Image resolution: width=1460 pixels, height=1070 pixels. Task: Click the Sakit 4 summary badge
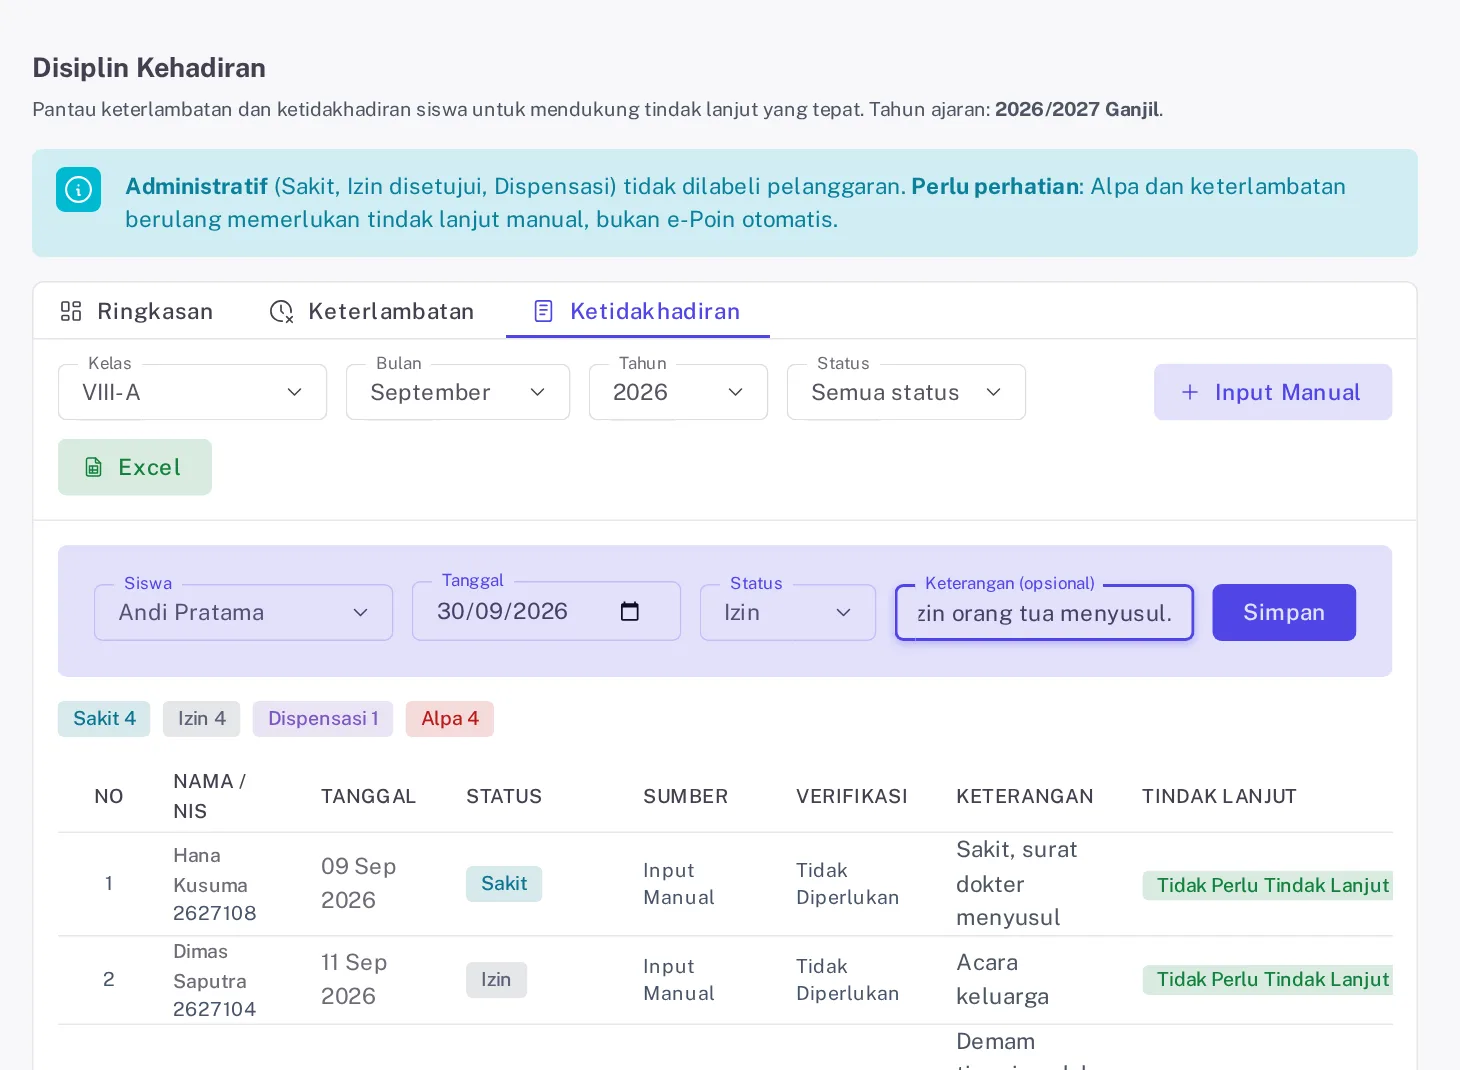pyautogui.click(x=104, y=719)
